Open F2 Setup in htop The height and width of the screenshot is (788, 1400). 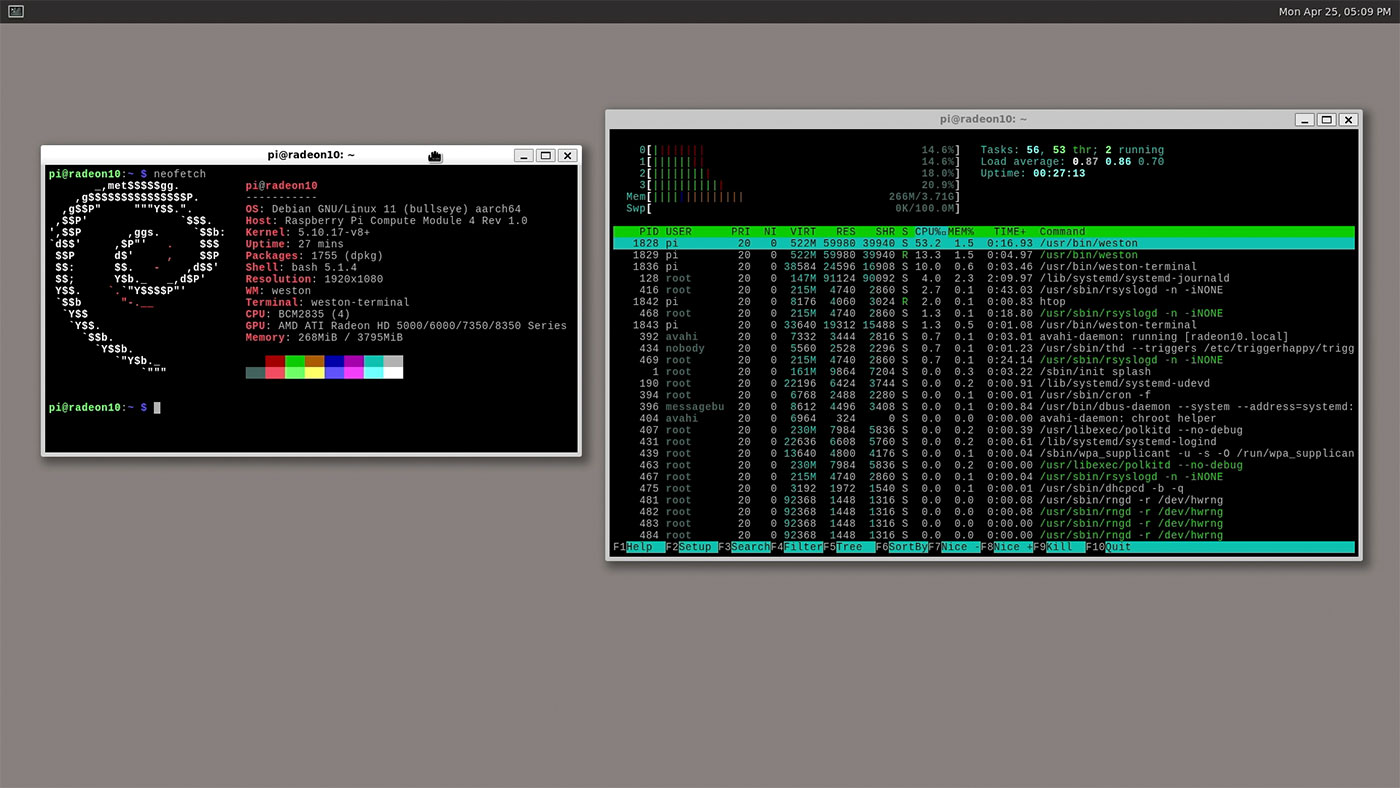(x=691, y=547)
